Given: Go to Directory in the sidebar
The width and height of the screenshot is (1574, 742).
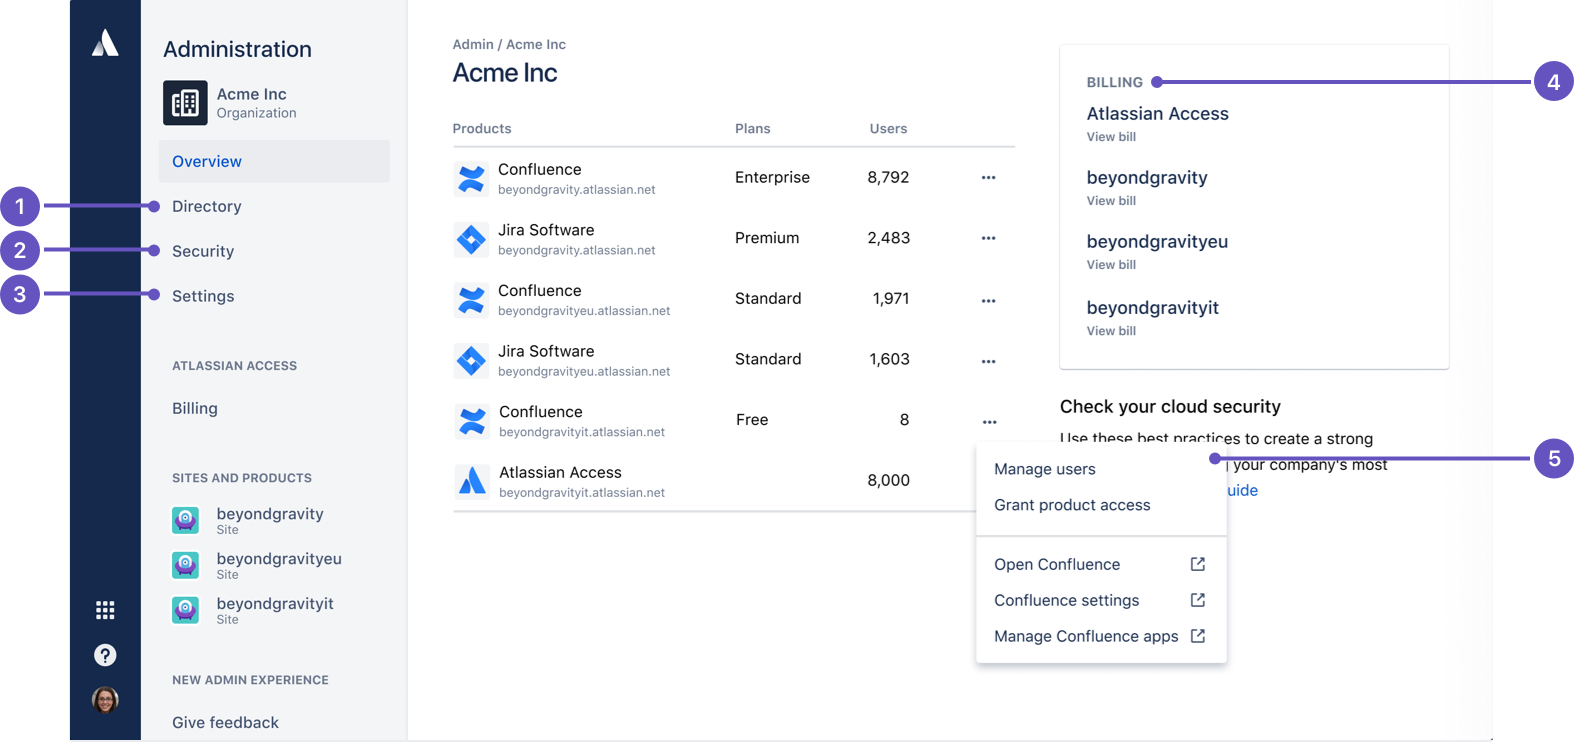Looking at the screenshot, I should tap(207, 206).
